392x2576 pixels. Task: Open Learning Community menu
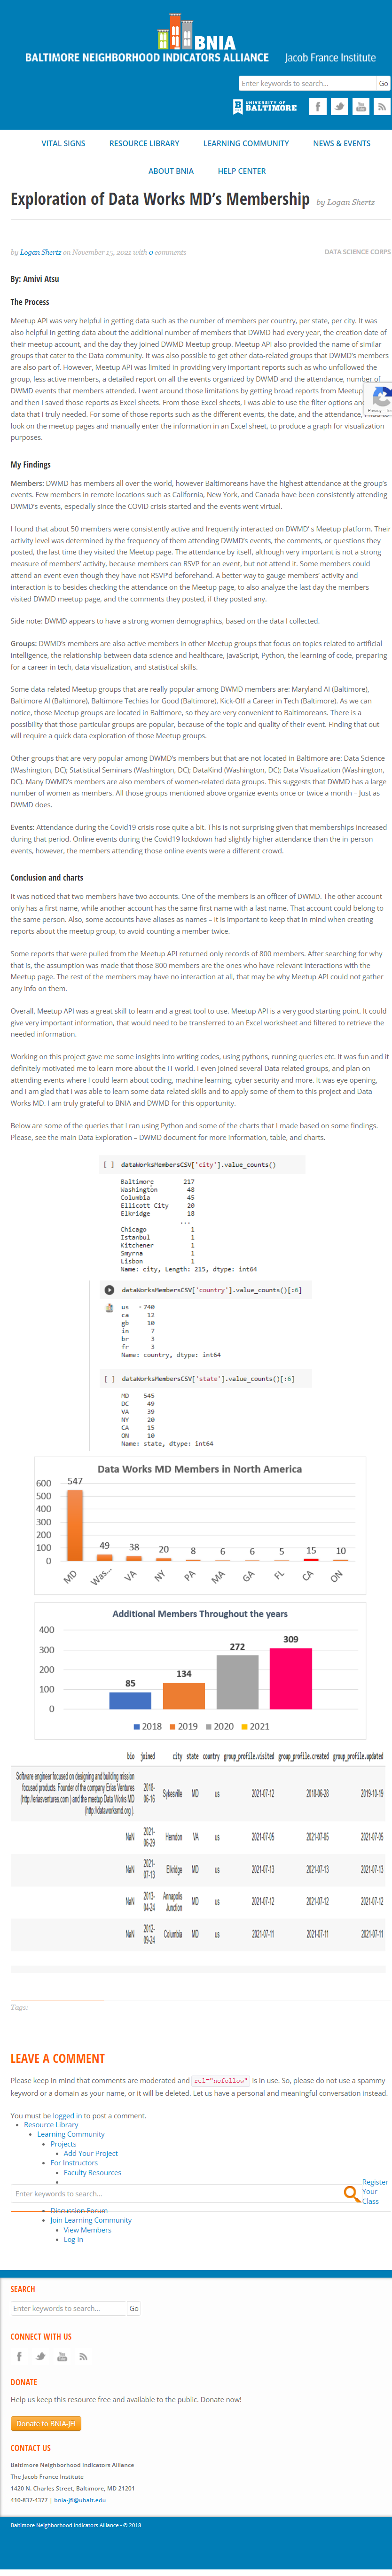pos(246,143)
